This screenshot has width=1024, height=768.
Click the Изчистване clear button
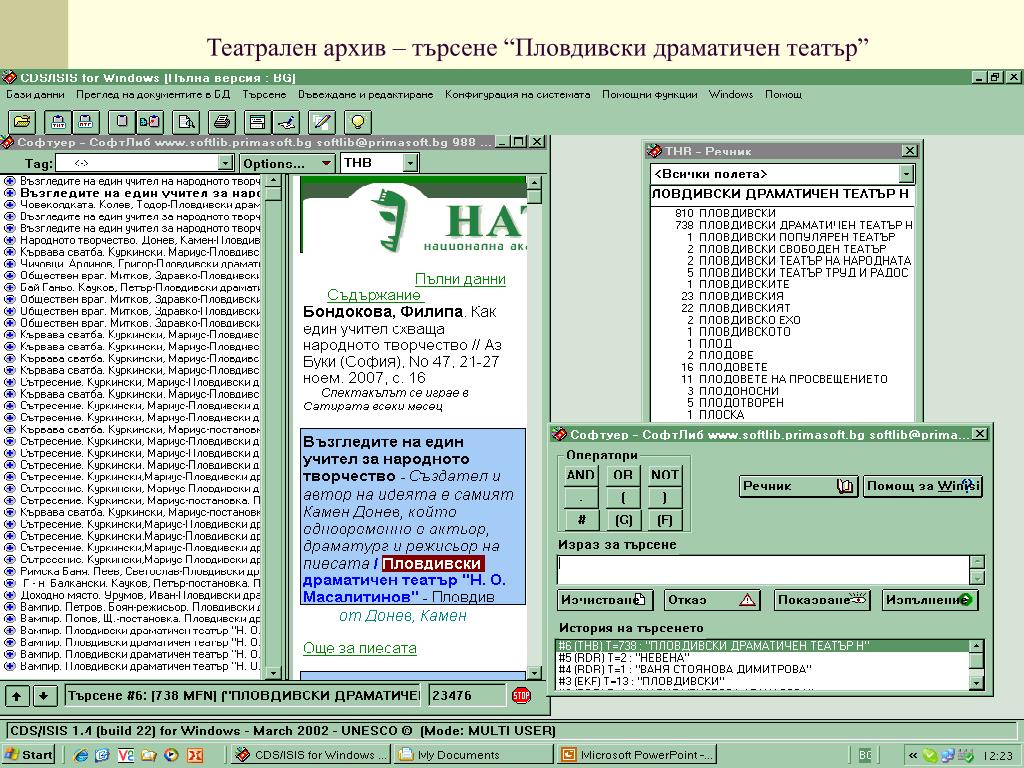605,600
